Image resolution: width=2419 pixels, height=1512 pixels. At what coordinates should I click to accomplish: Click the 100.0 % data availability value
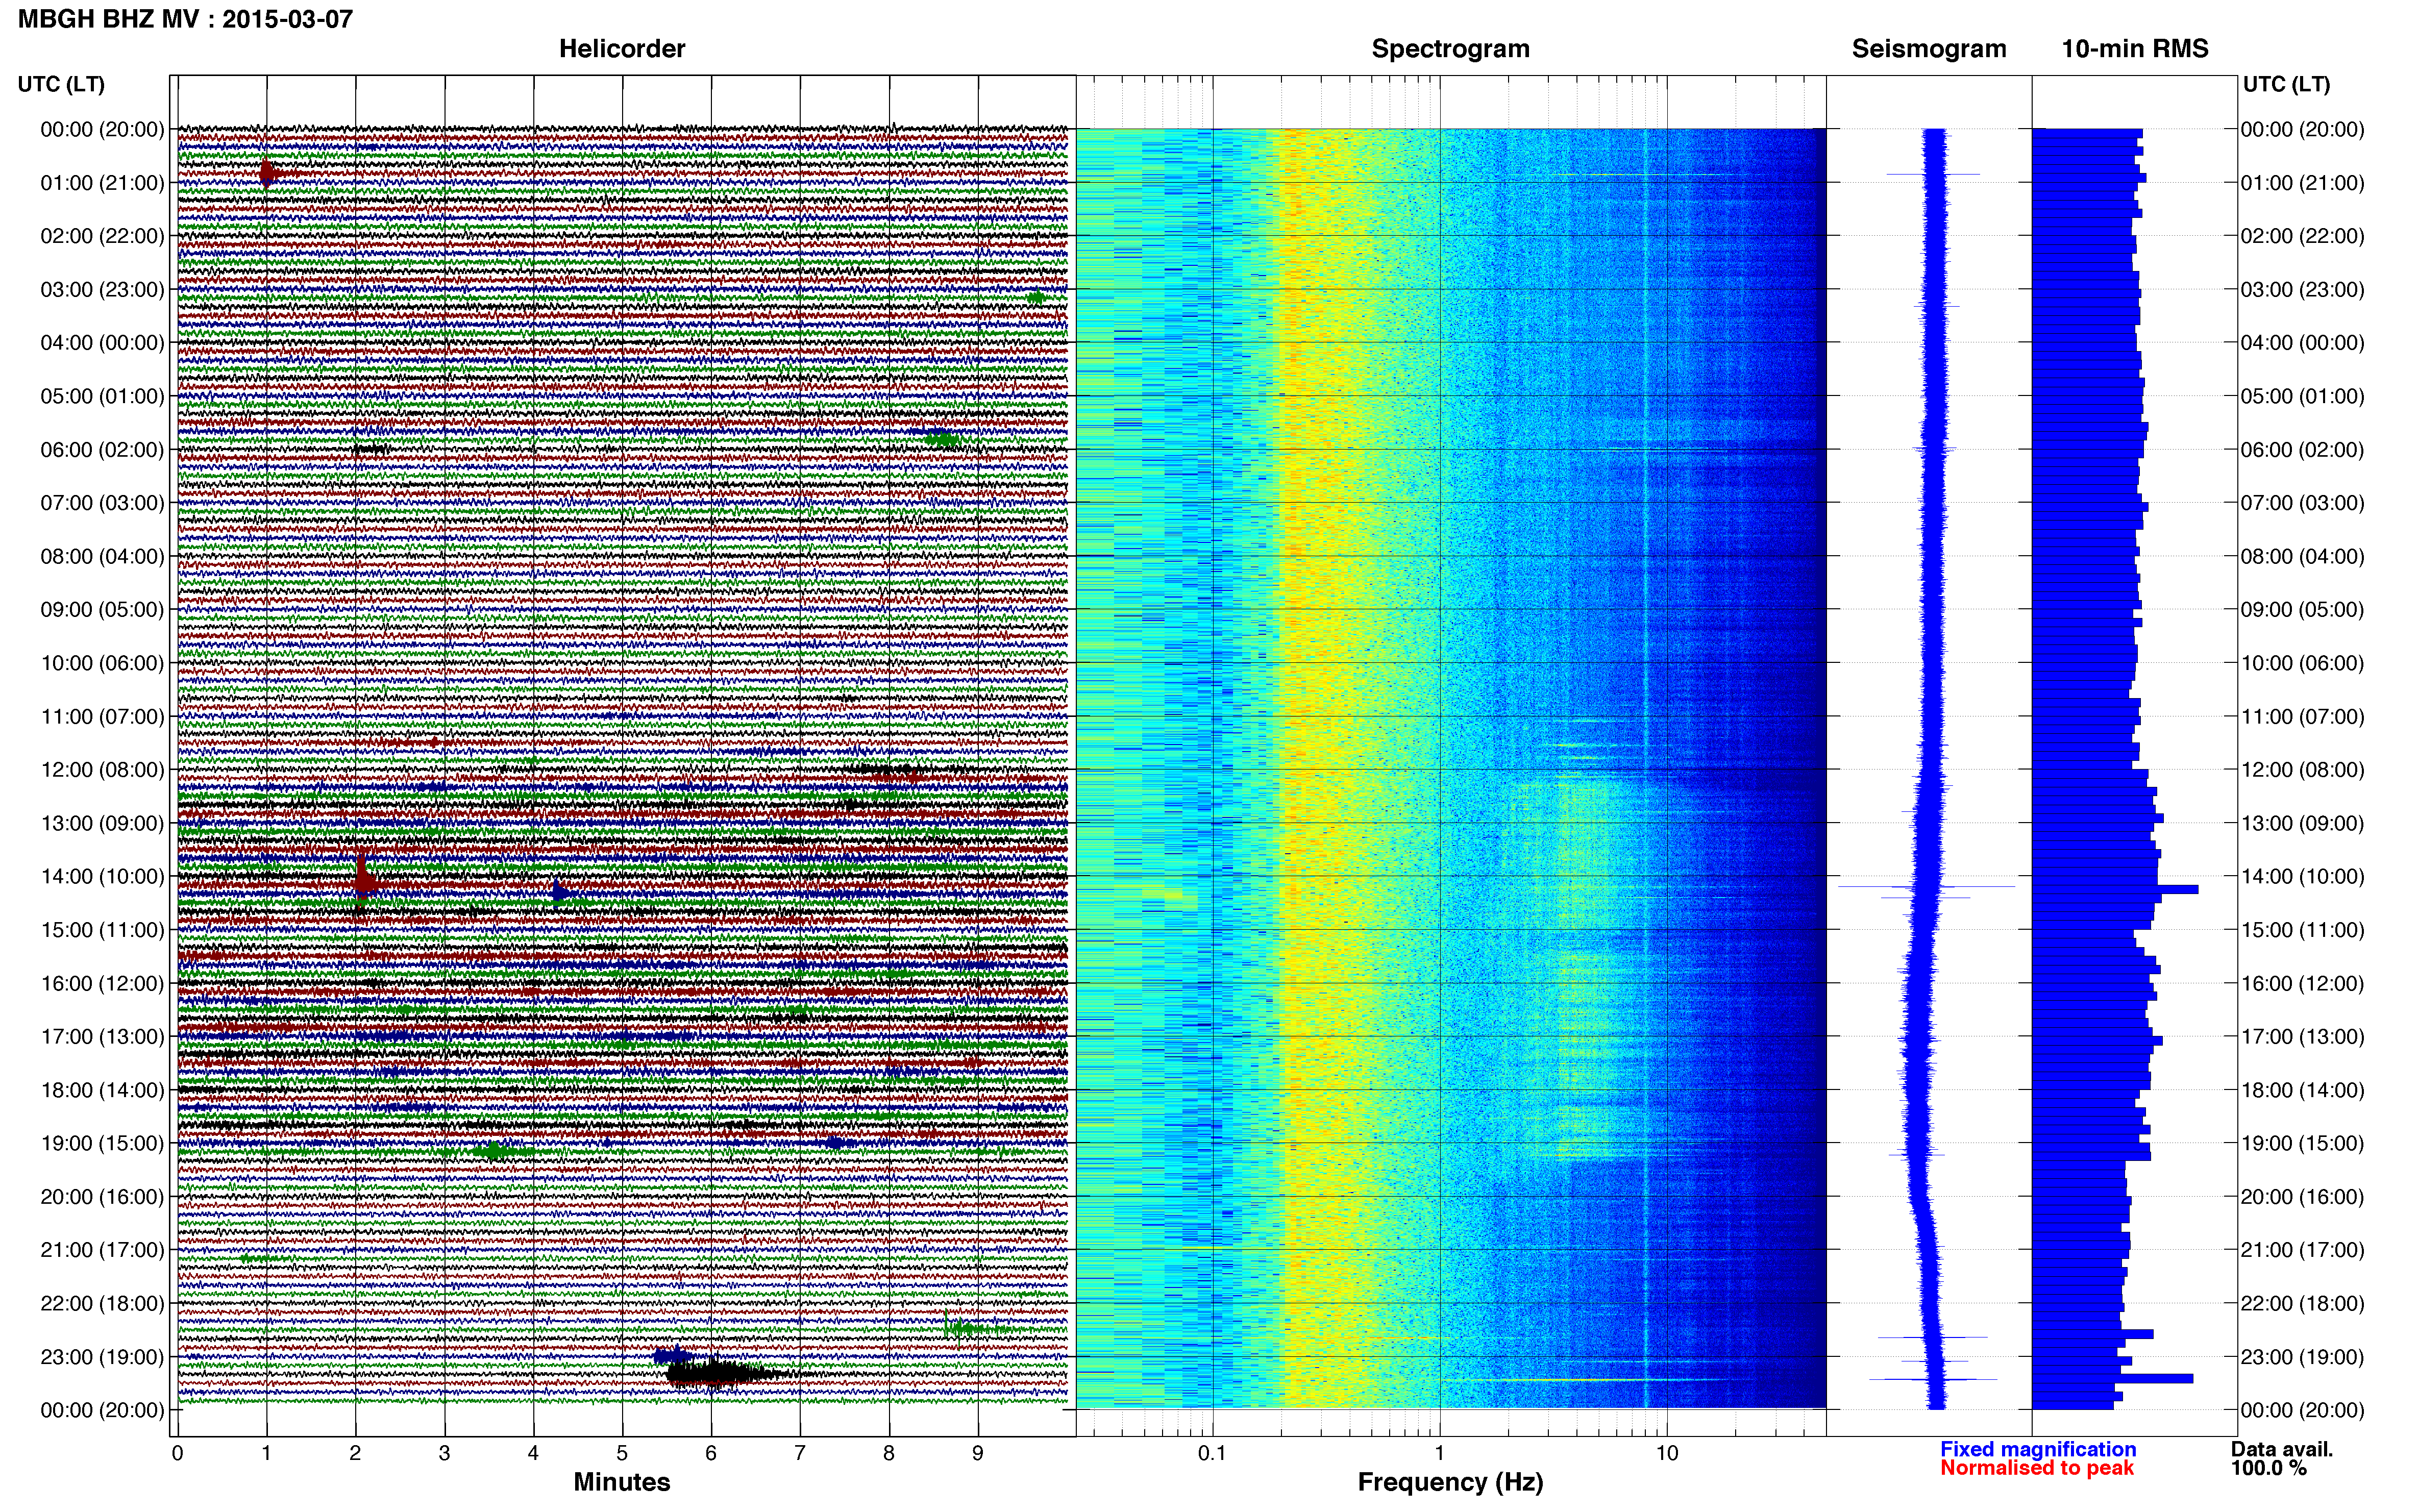pos(2269,1468)
